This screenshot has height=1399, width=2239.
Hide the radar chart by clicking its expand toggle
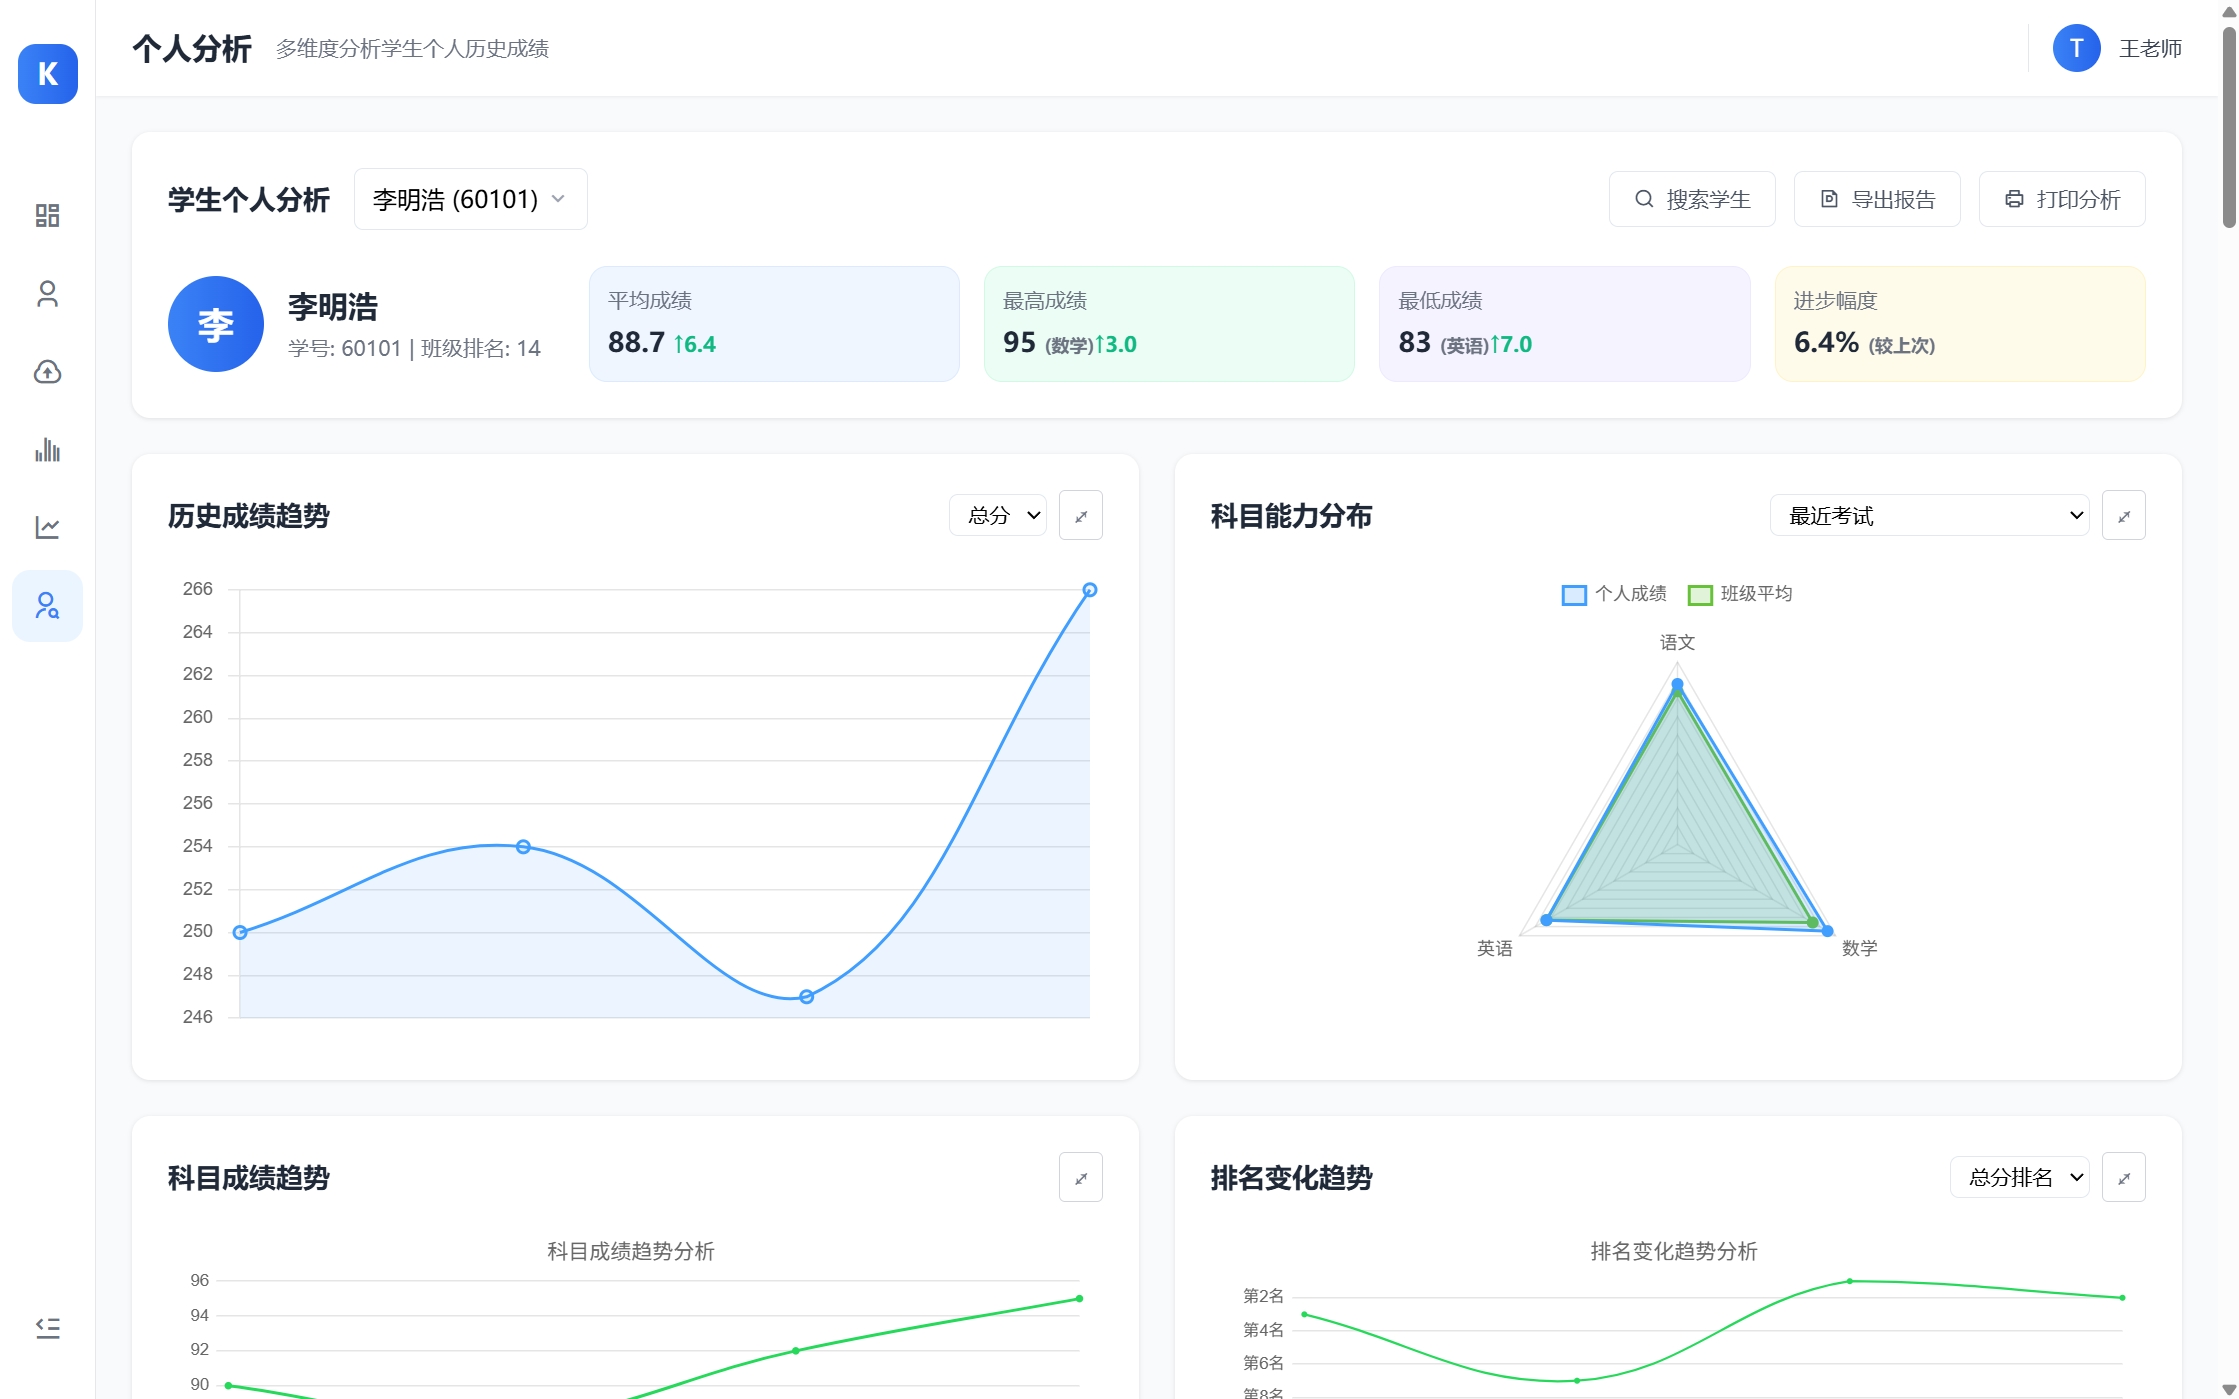click(x=2124, y=514)
